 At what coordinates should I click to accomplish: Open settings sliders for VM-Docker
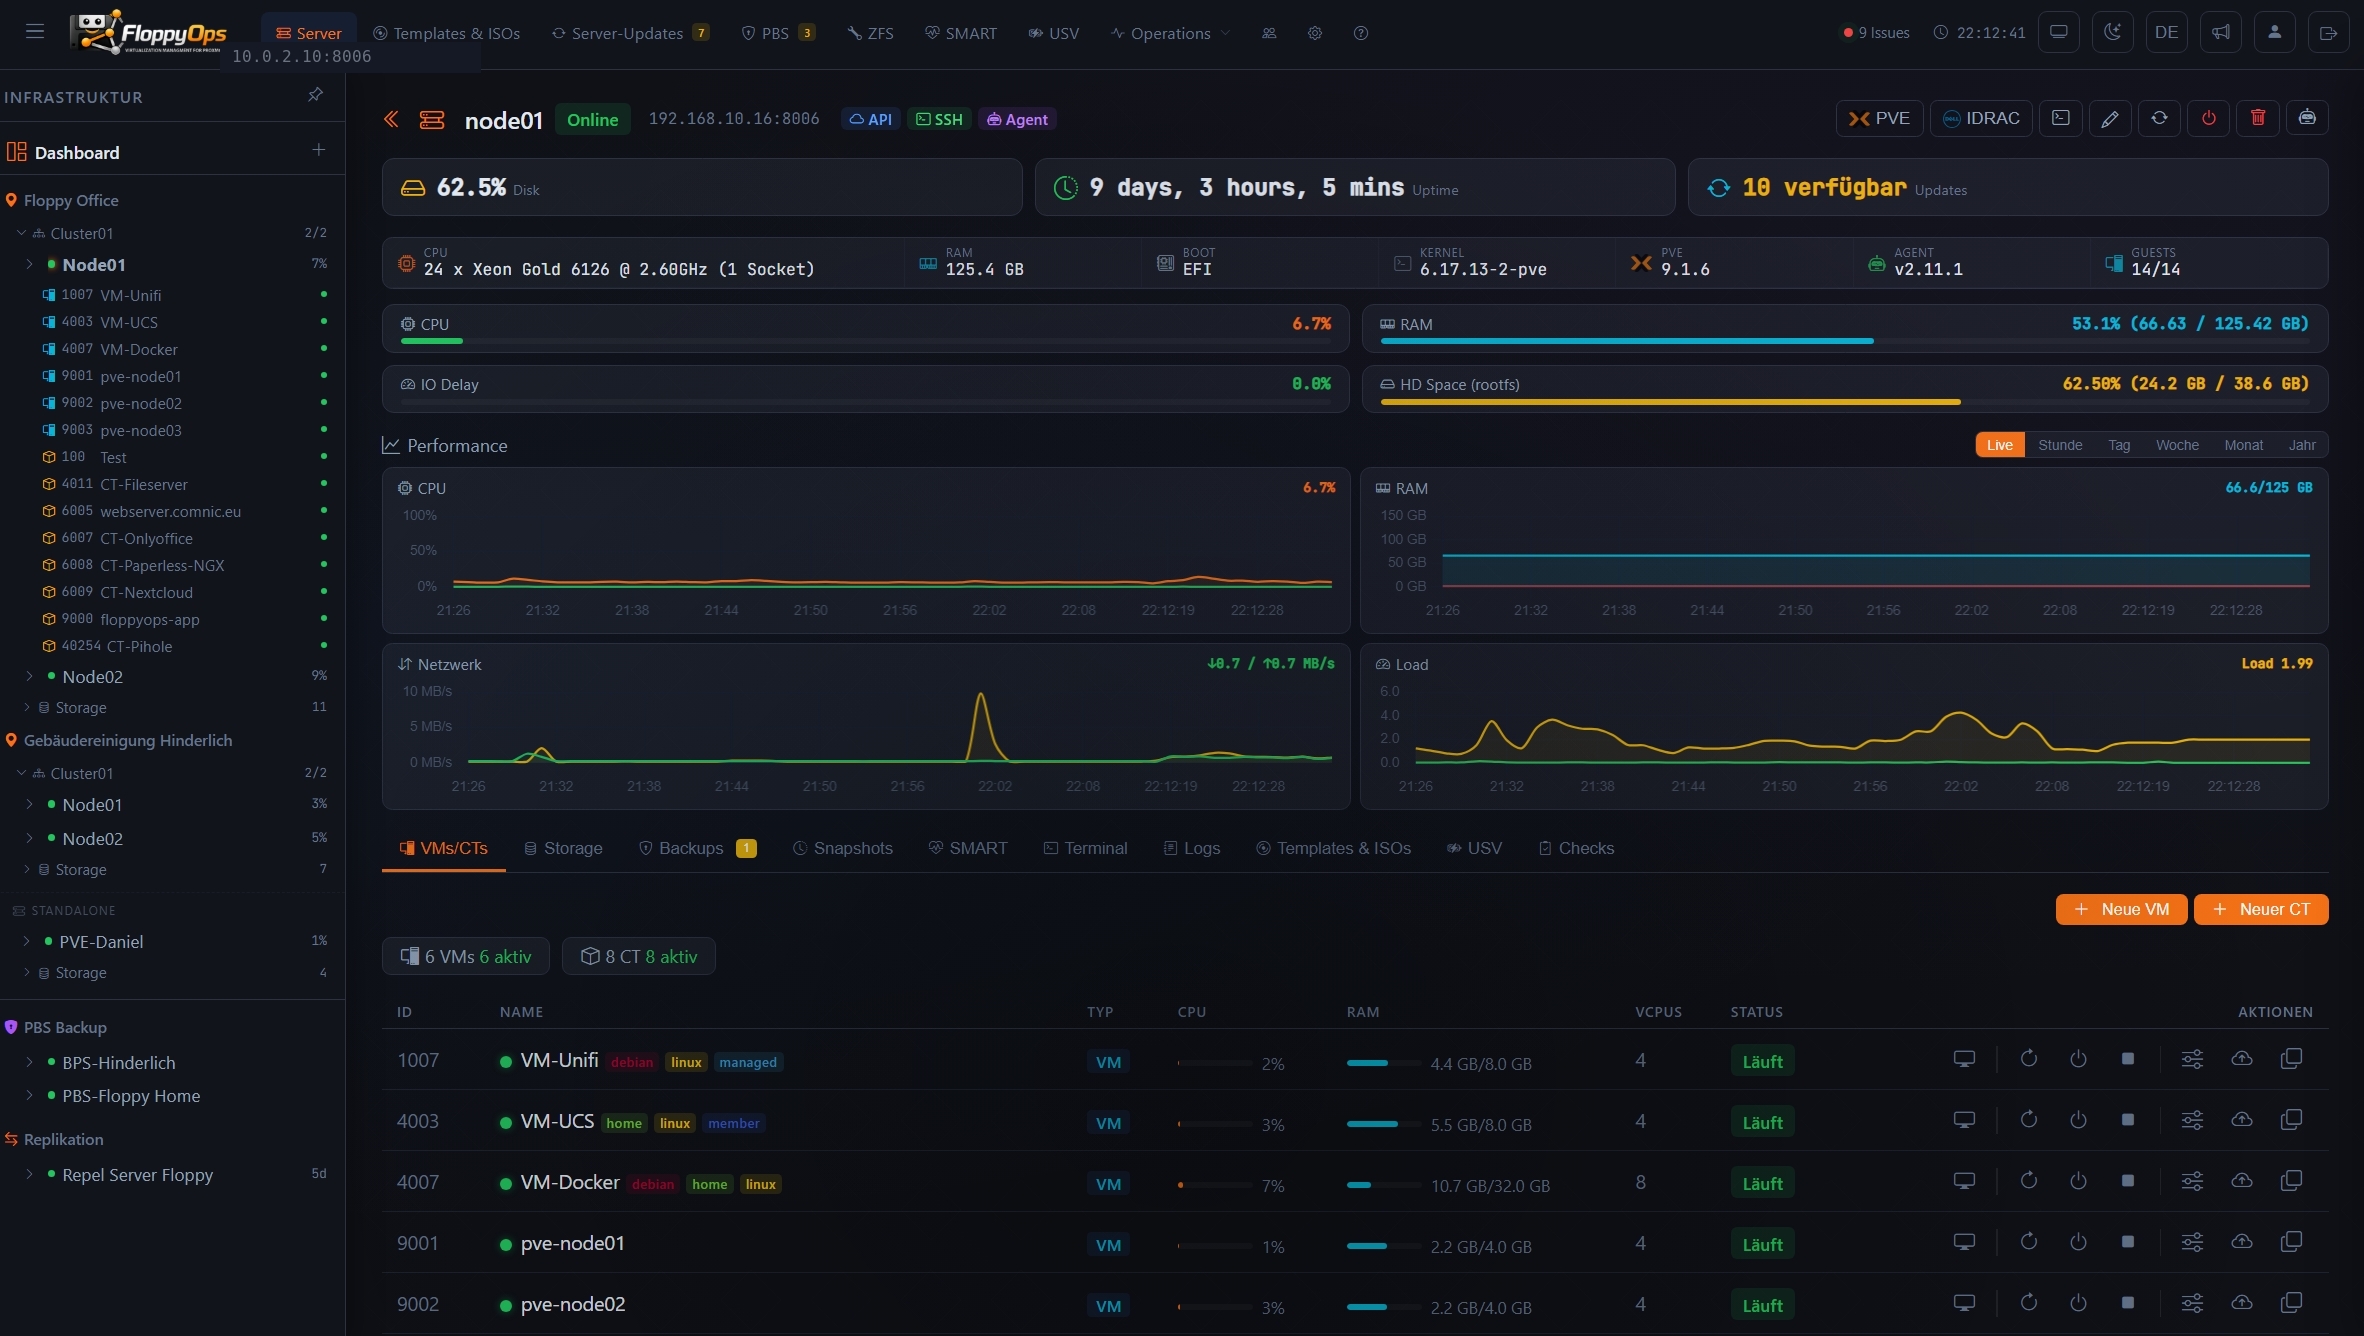(x=2192, y=1181)
